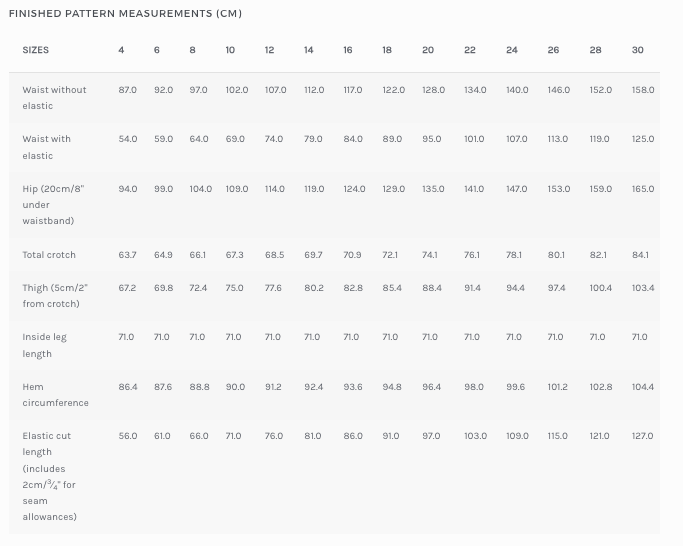The width and height of the screenshot is (683, 546).
Task: Select the Waist with elastic row label
Action: pos(47,147)
